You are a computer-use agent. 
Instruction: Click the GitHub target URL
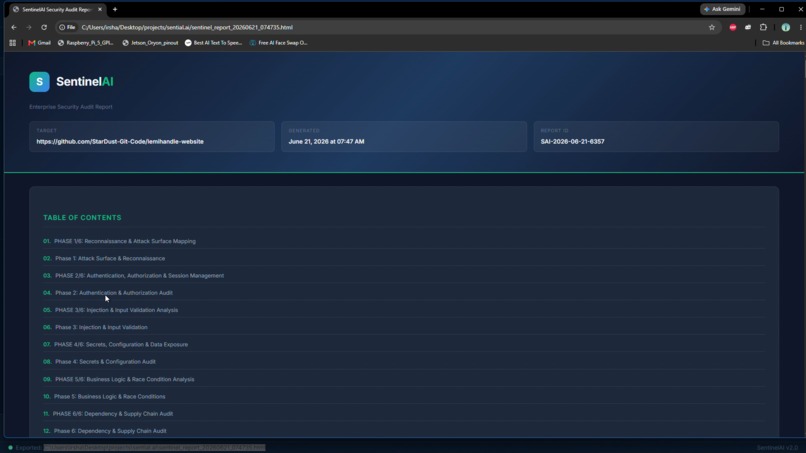[x=120, y=141]
